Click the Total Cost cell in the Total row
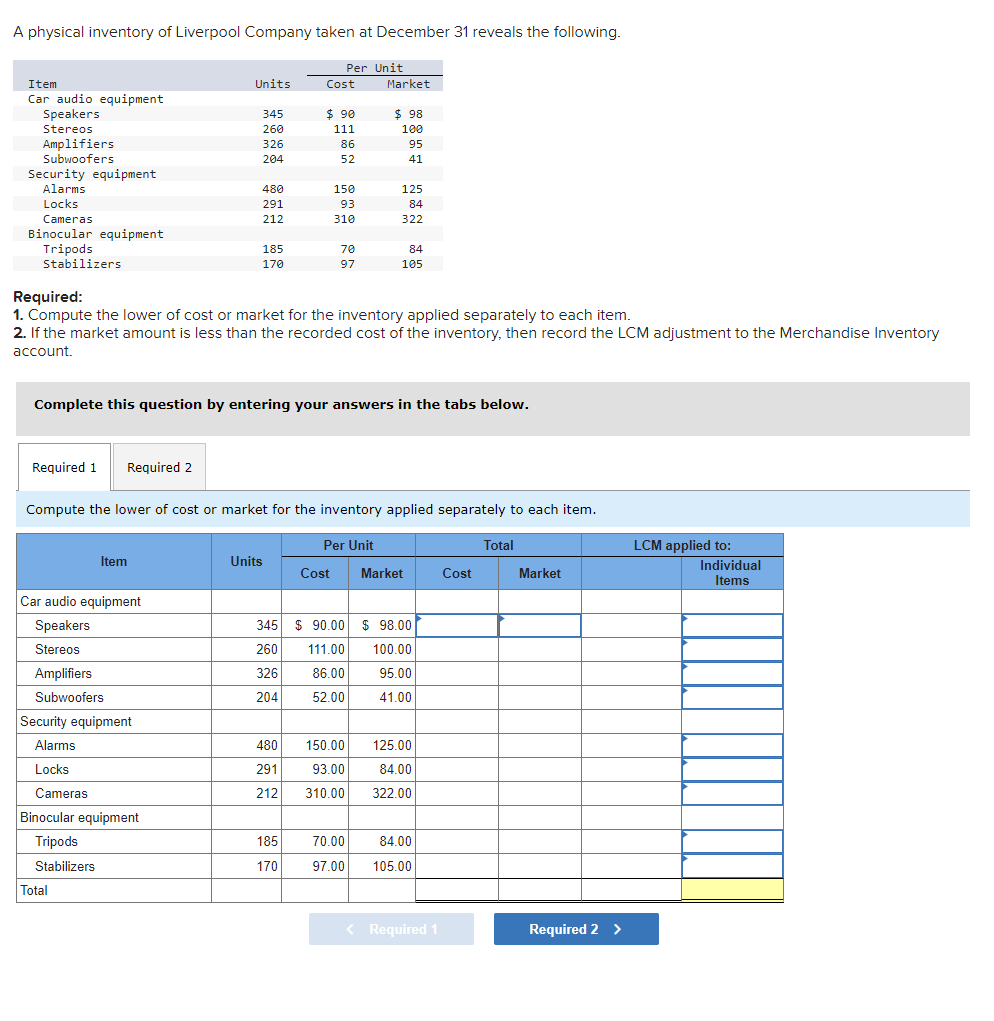Image resolution: width=994 pixels, height=1021 pixels. [x=457, y=890]
